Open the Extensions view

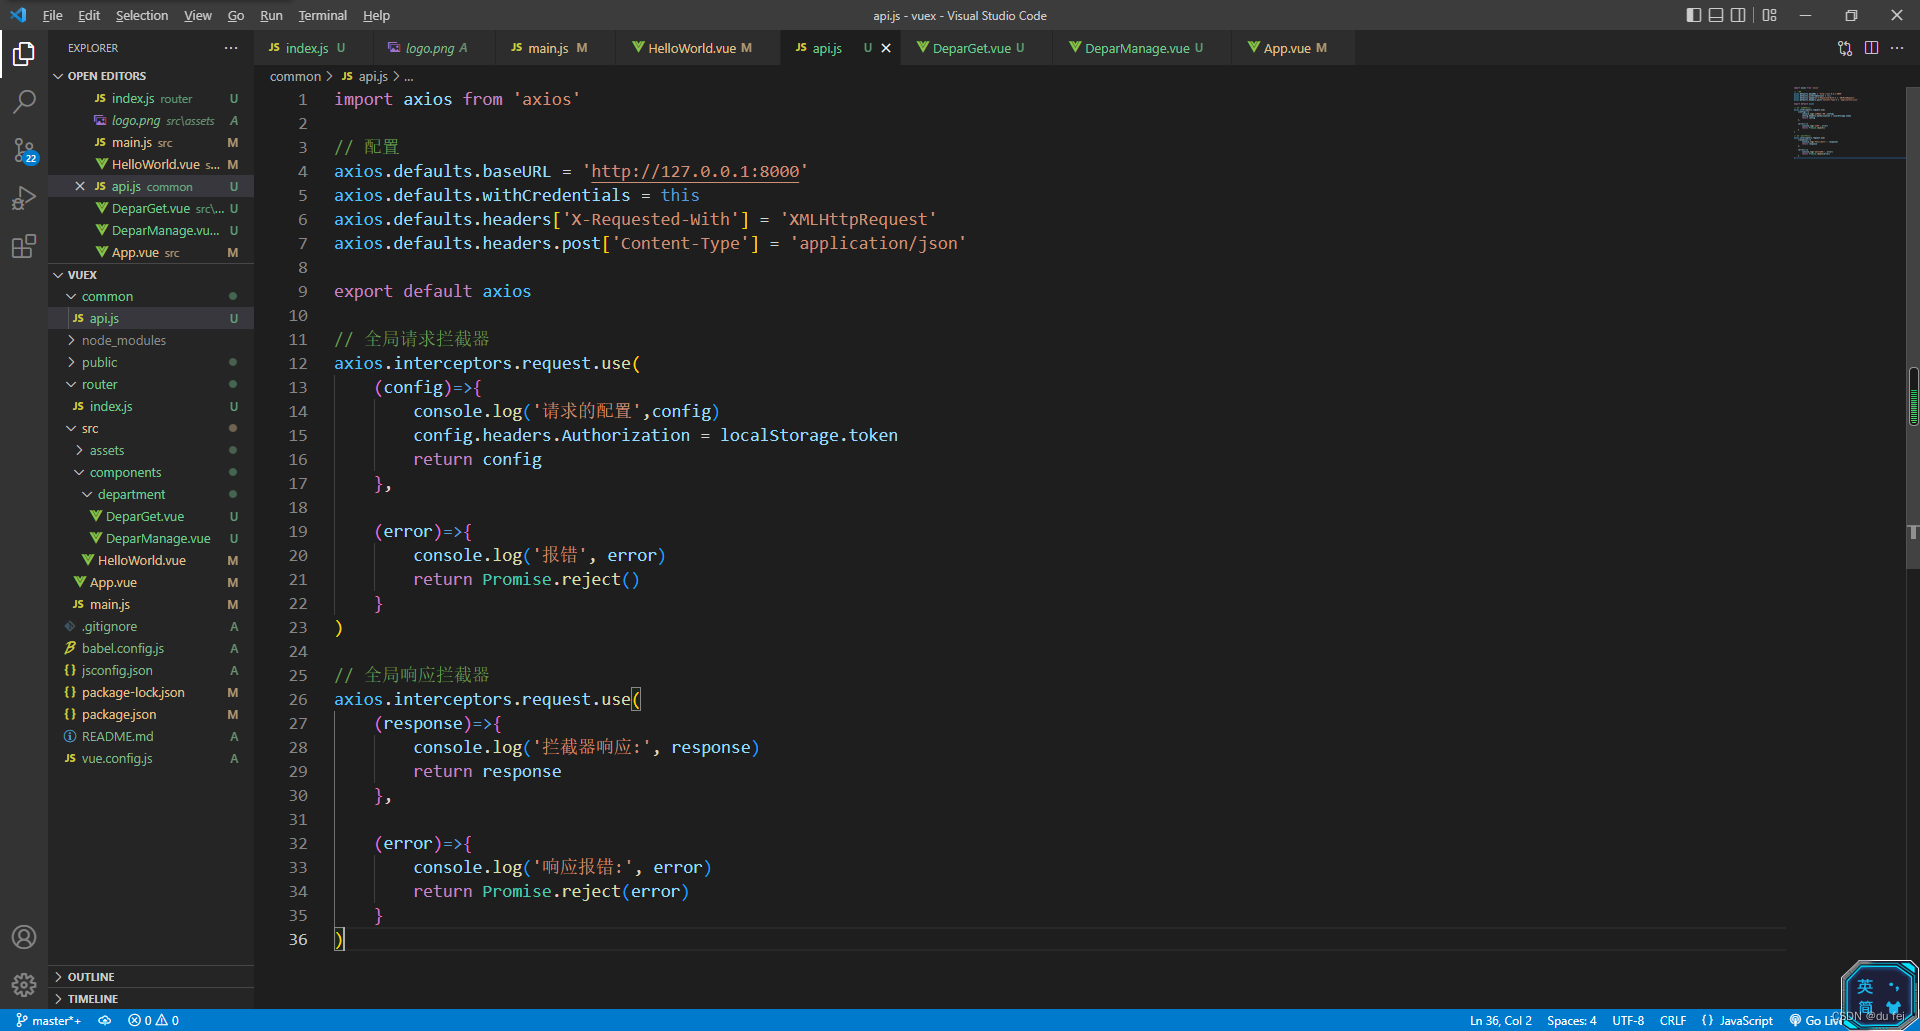click(24, 246)
